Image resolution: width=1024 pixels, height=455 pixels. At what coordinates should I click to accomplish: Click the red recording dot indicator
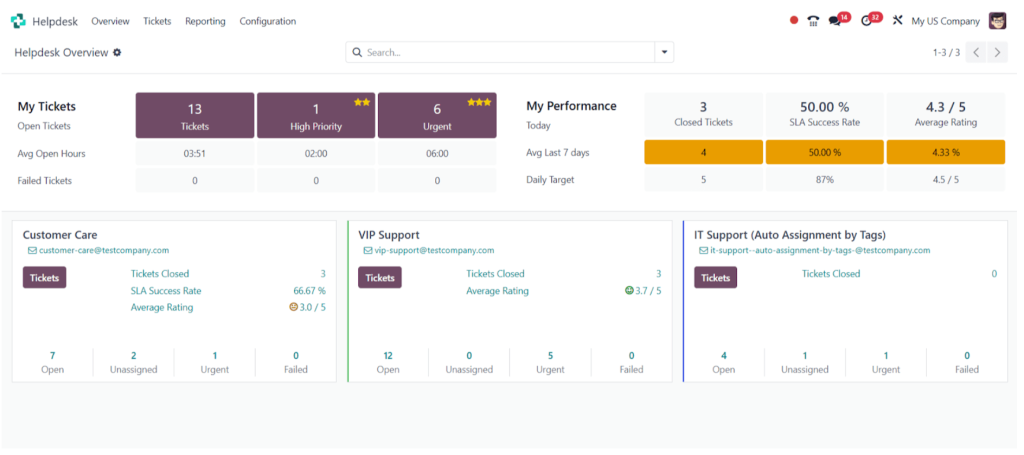pos(793,21)
